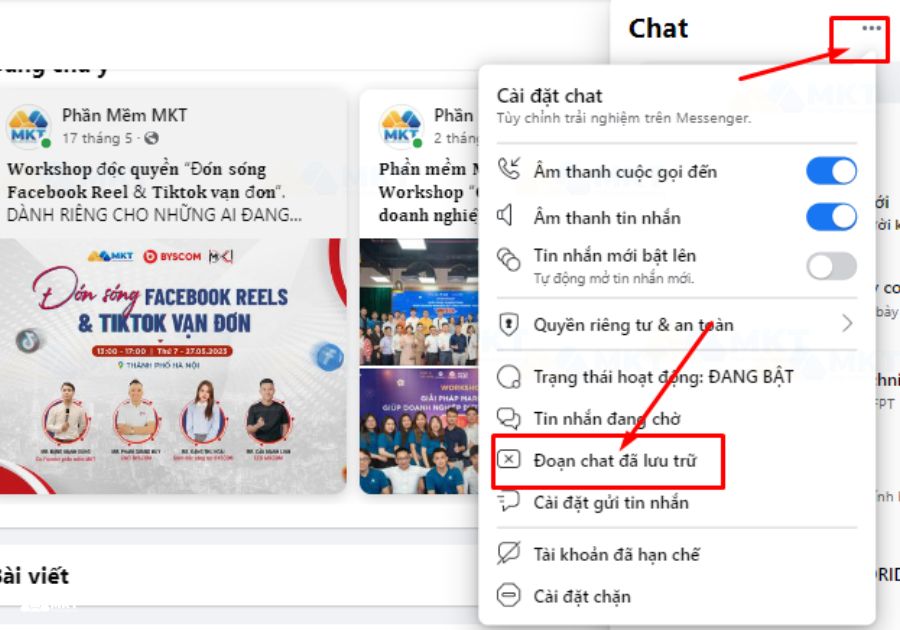The width and height of the screenshot is (900, 630).
Task: Click Âm thanh cuộc gọi đến label
Action: pos(626,172)
